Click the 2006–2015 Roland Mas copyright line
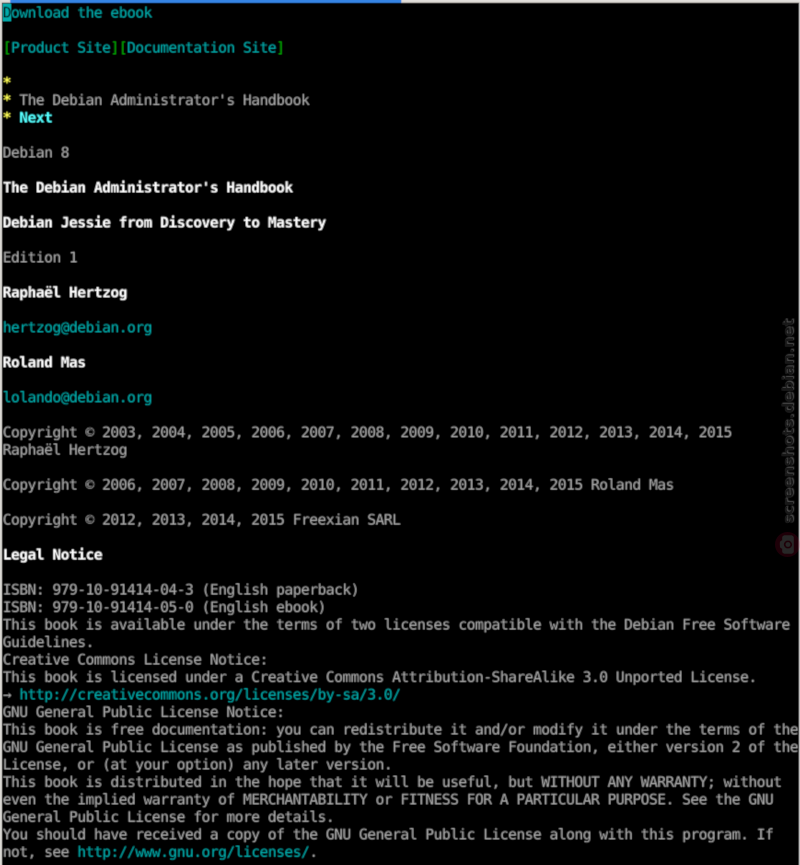 [x=338, y=485]
